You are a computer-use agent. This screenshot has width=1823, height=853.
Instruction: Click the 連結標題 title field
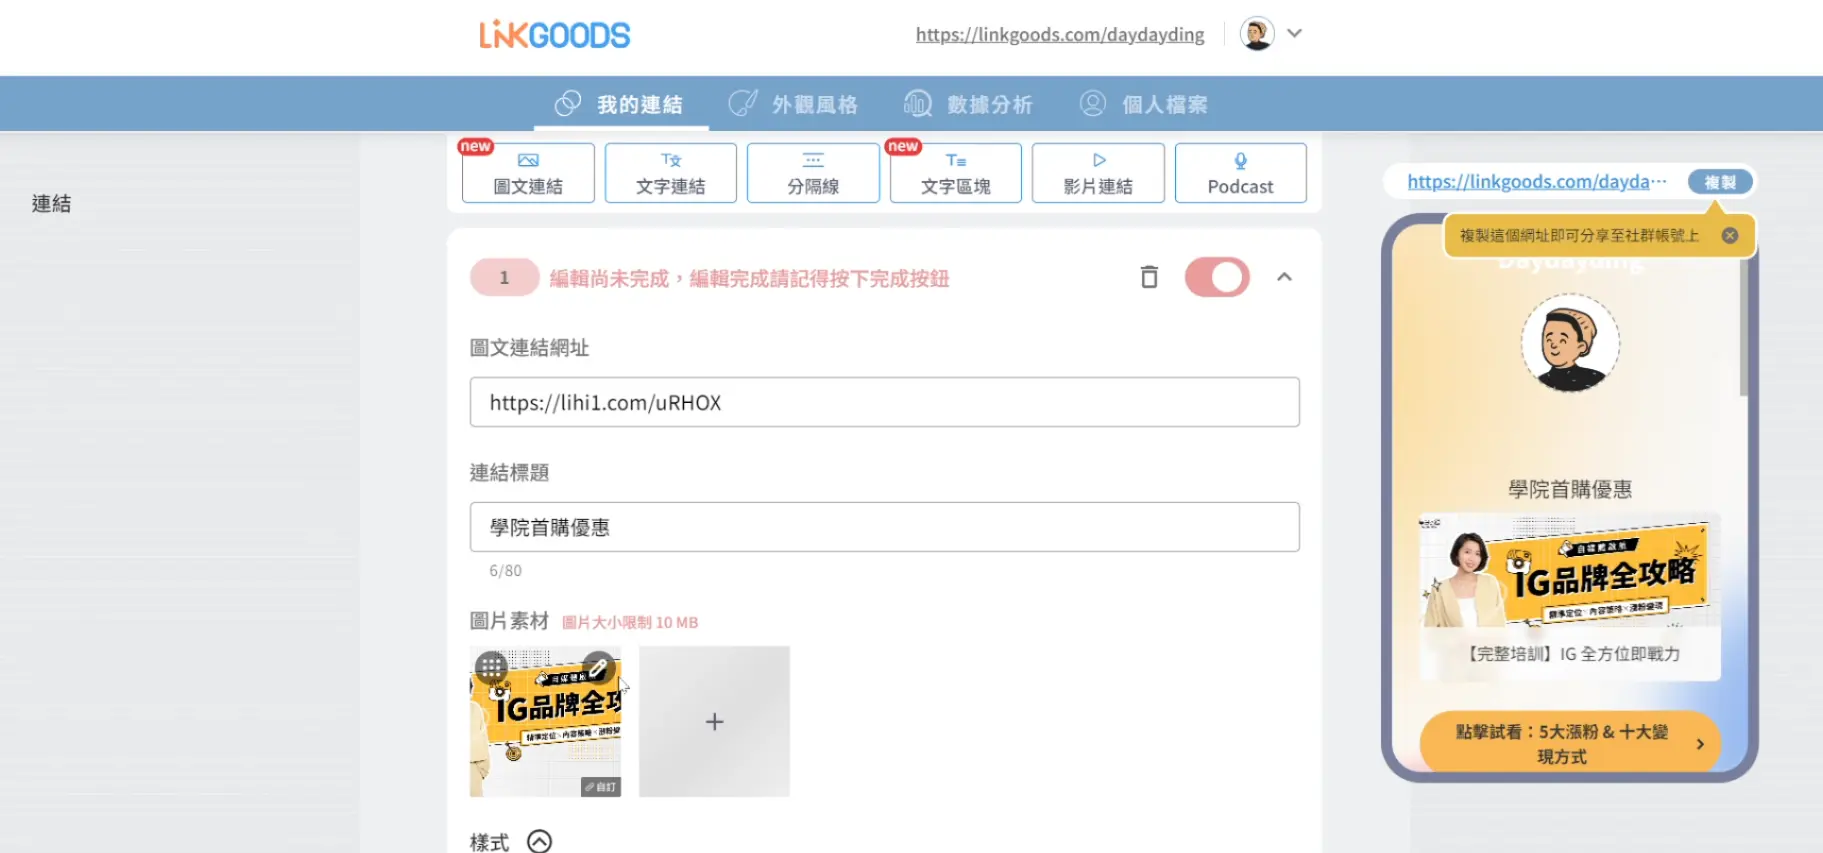pyautogui.click(x=885, y=527)
